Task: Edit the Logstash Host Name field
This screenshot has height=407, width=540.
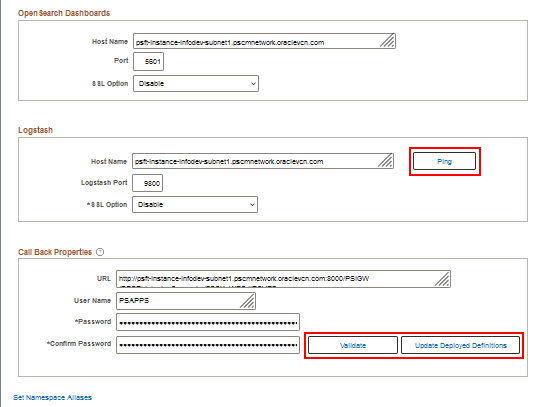Action: pos(263,161)
